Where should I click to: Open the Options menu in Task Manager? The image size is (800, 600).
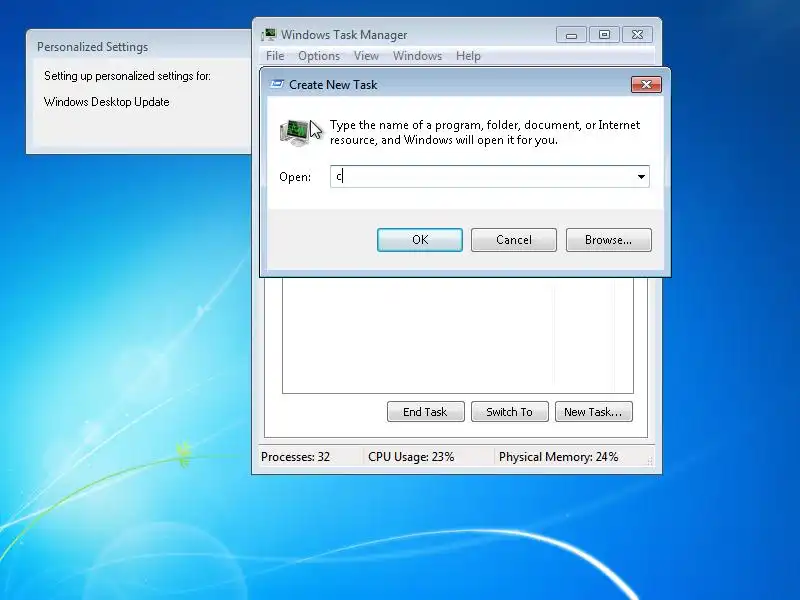319,56
